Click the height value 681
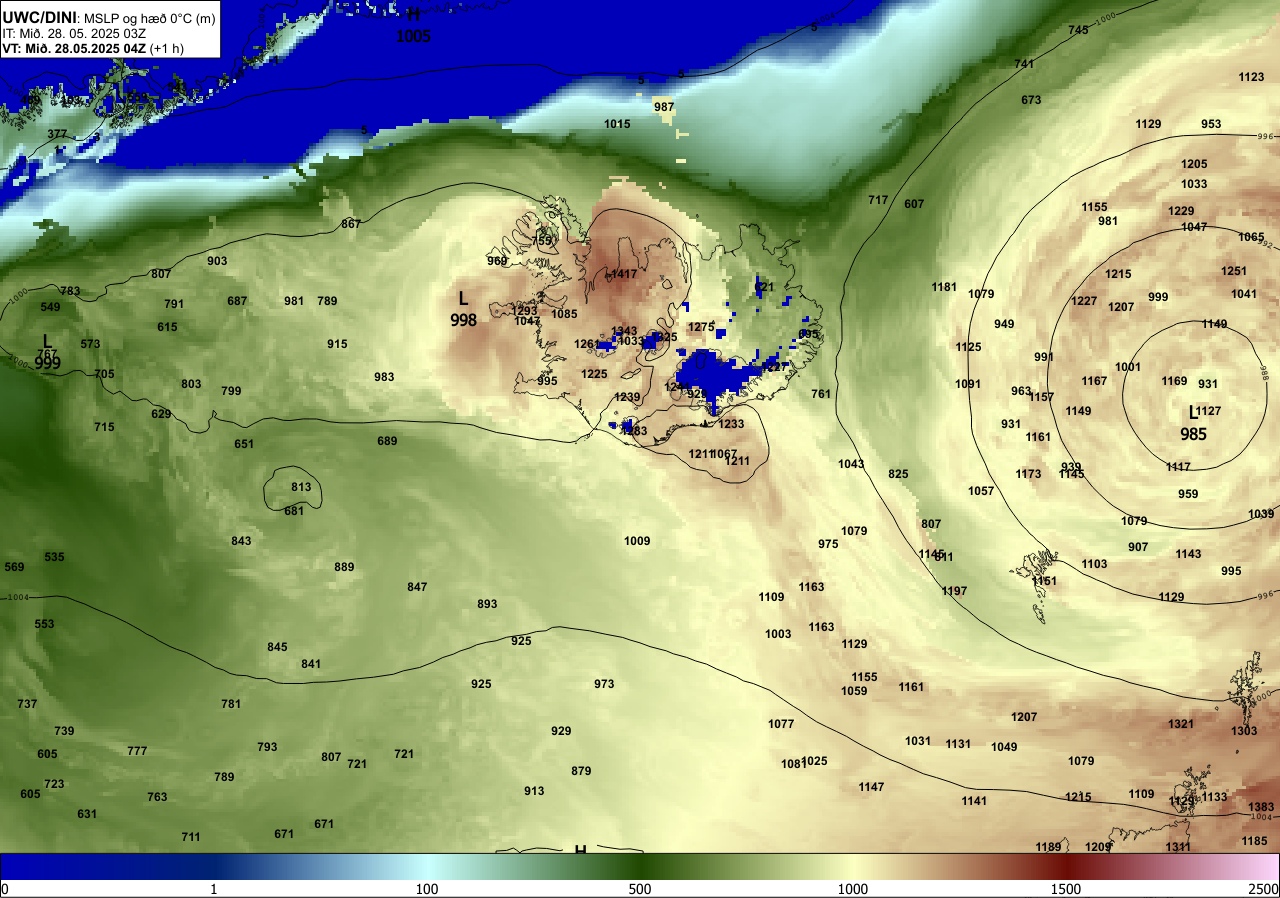1280x898 pixels. [294, 511]
